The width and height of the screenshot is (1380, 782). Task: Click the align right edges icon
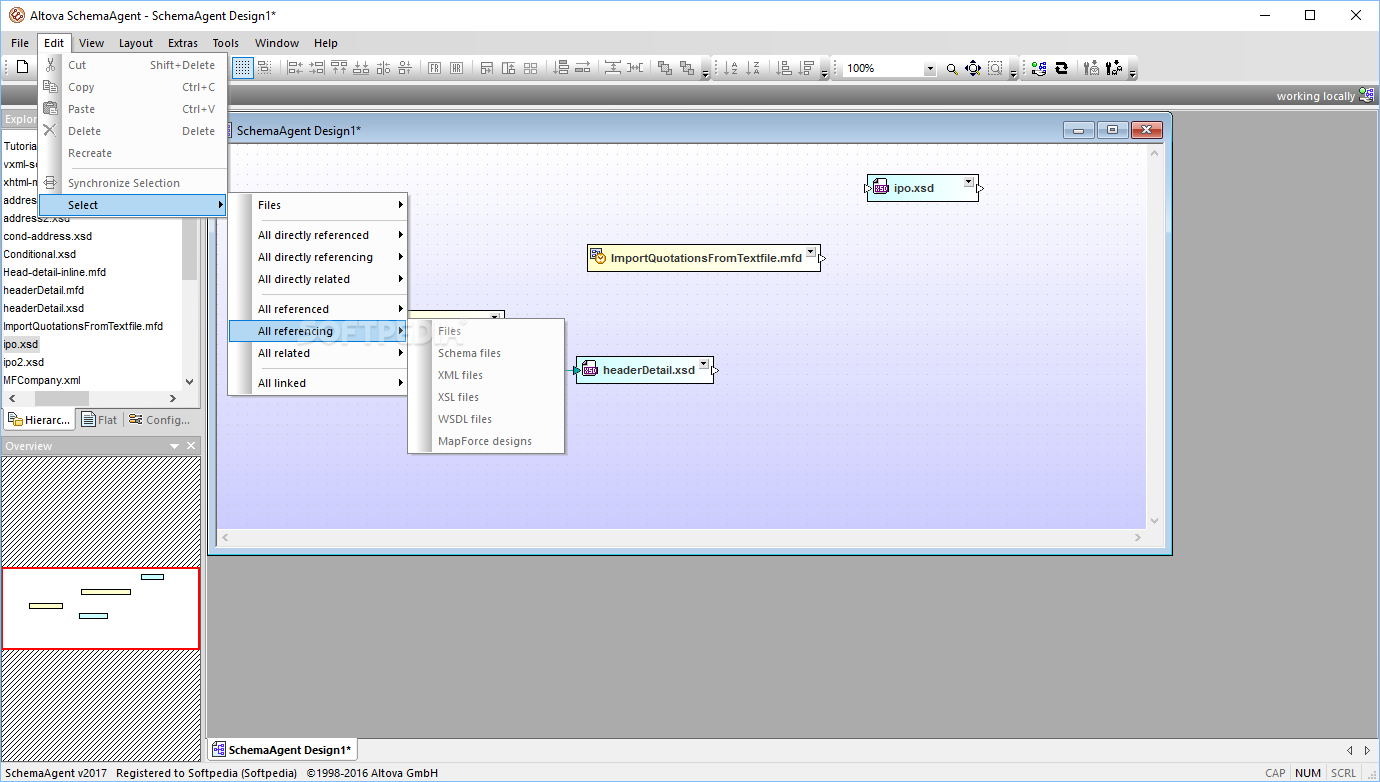coord(317,68)
